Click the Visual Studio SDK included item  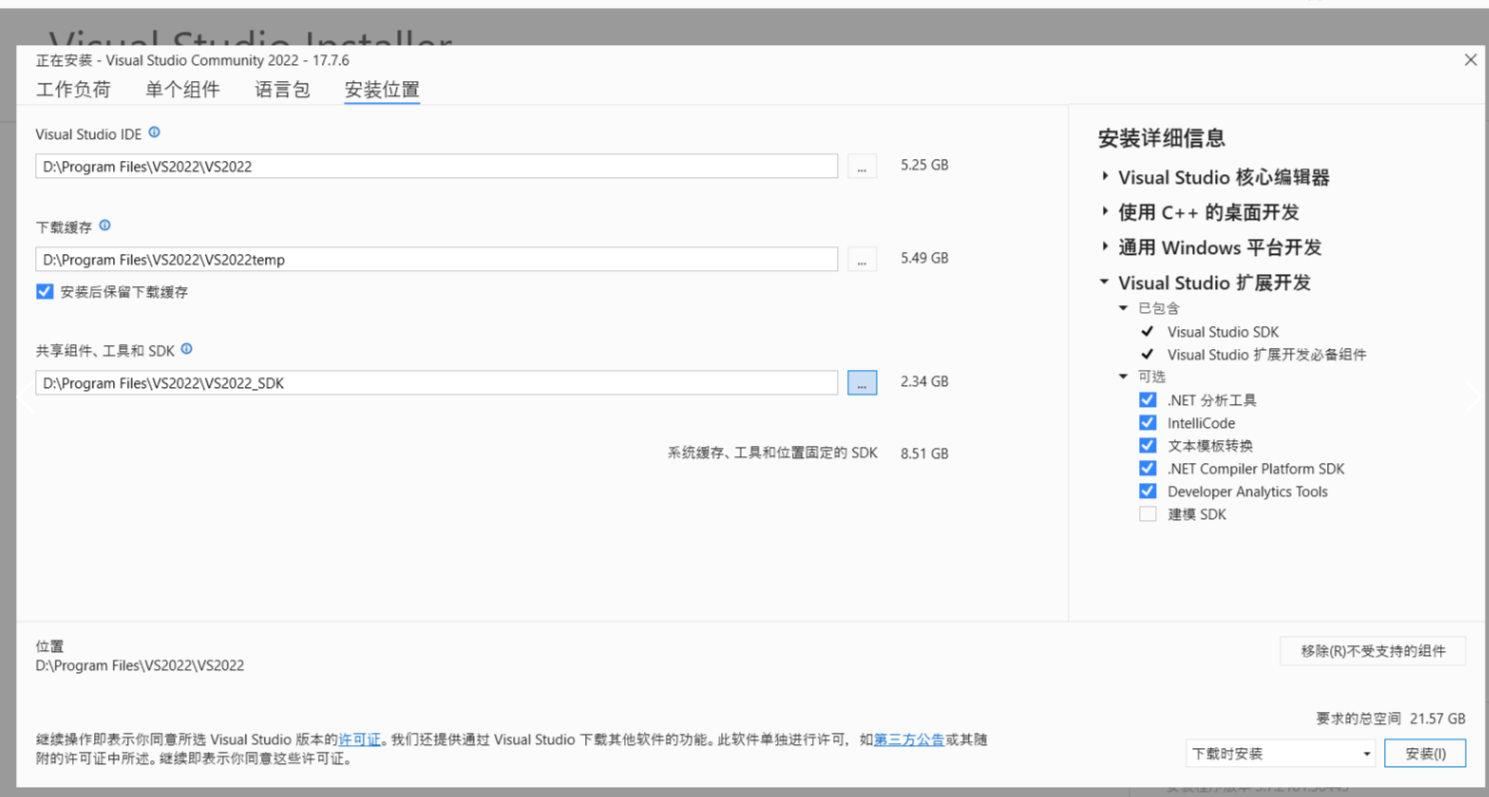1223,332
